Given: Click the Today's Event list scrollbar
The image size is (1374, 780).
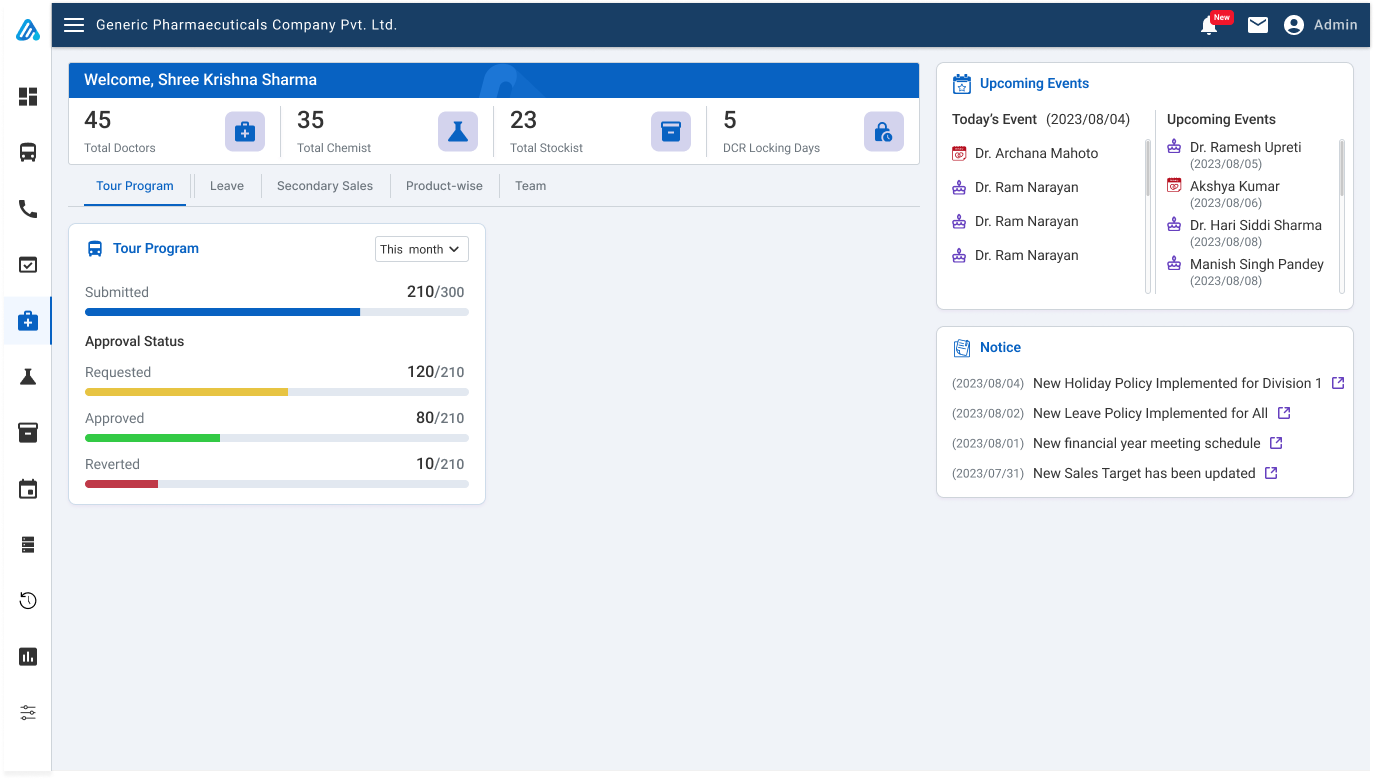Looking at the screenshot, I should [1148, 216].
